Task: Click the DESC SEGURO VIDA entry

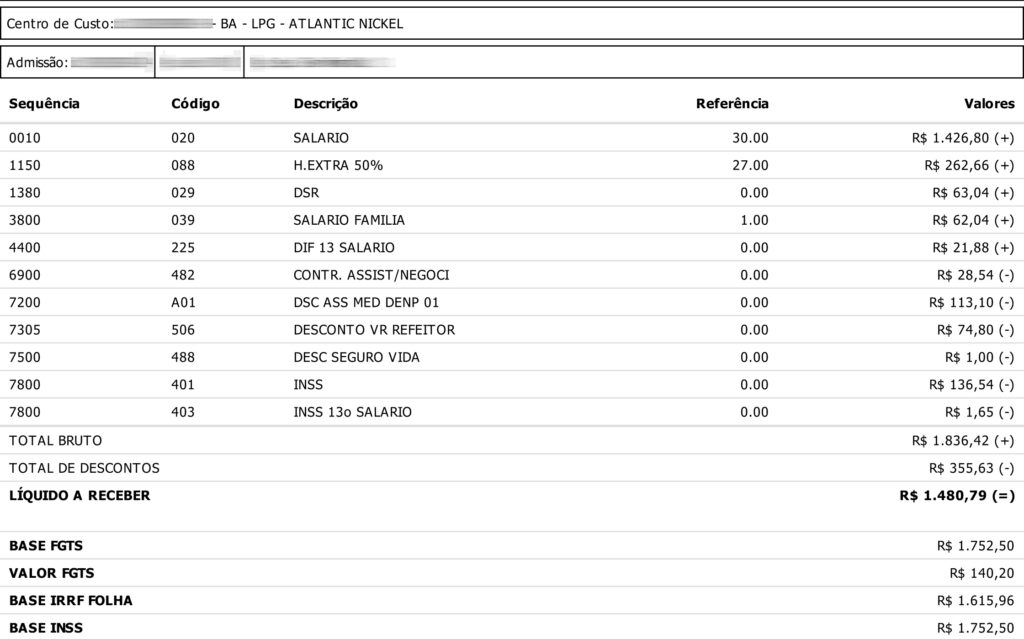Action: [356, 357]
